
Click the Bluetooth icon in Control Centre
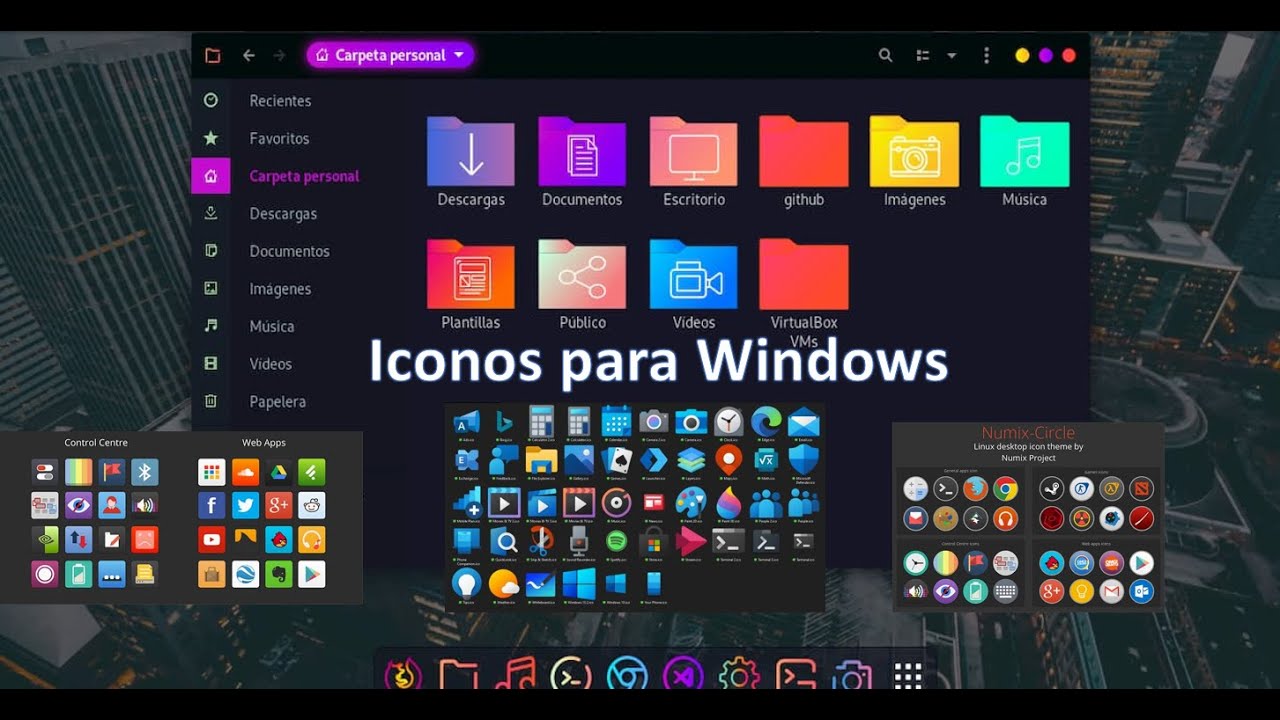point(145,472)
